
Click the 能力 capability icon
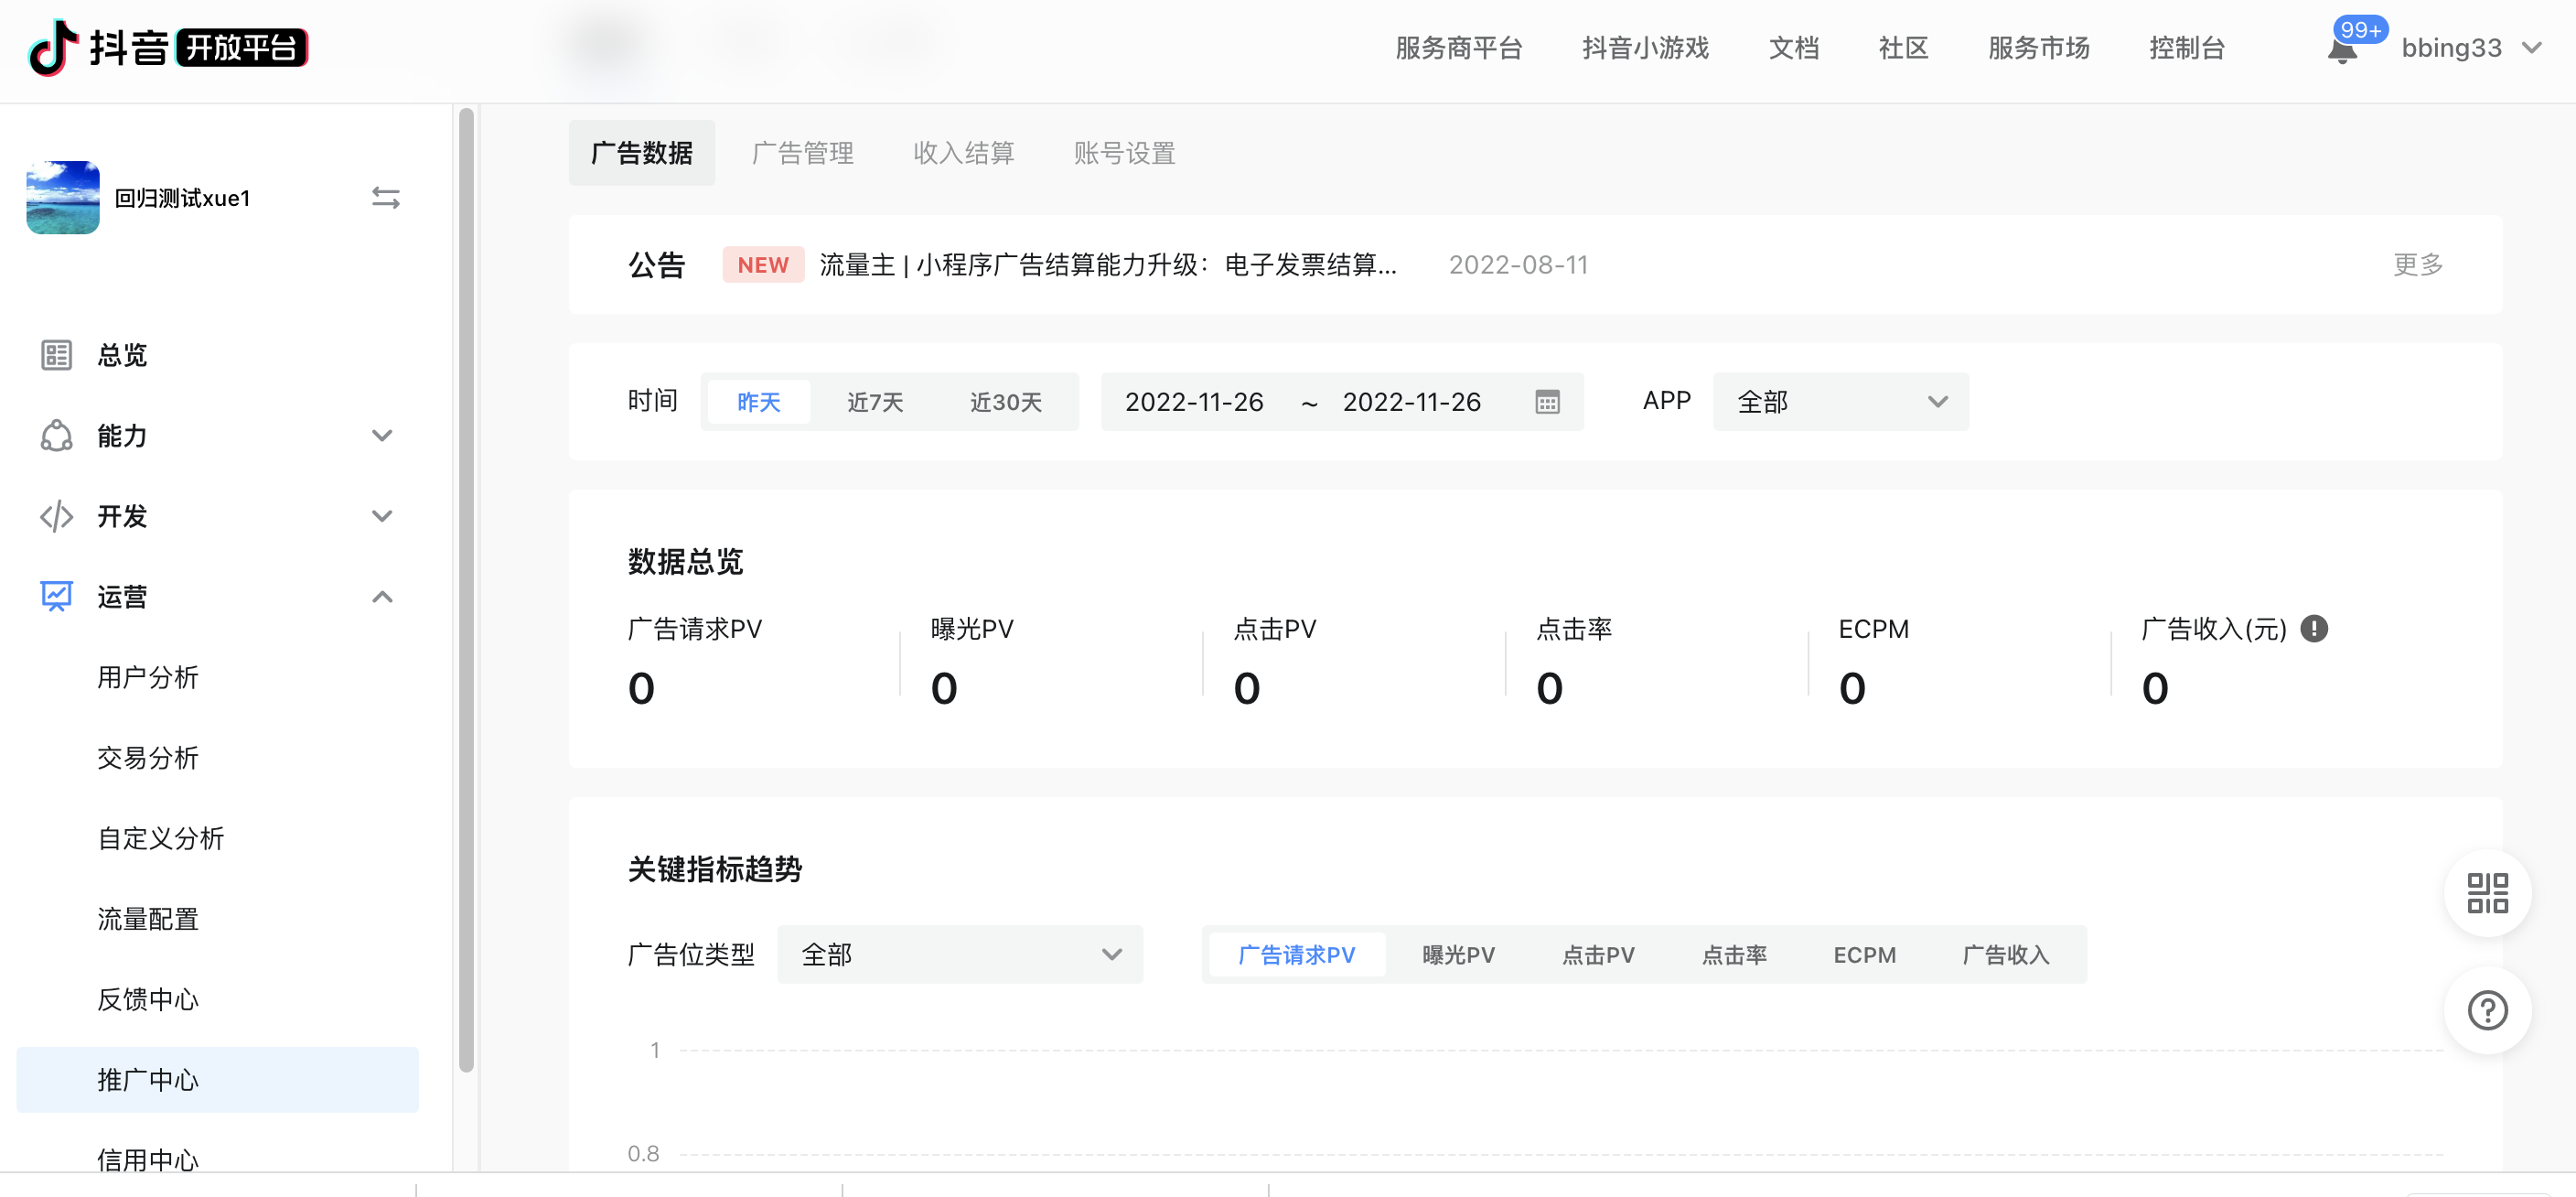coord(56,436)
